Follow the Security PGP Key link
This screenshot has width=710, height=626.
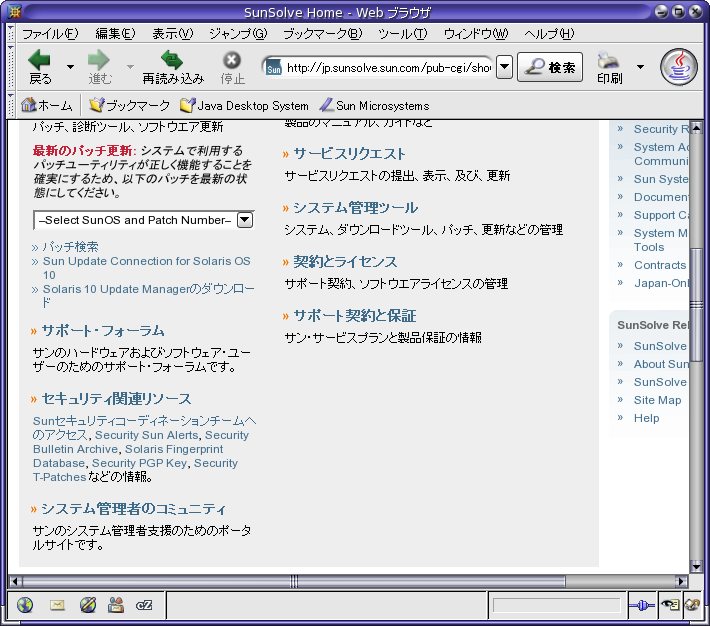(x=139, y=463)
